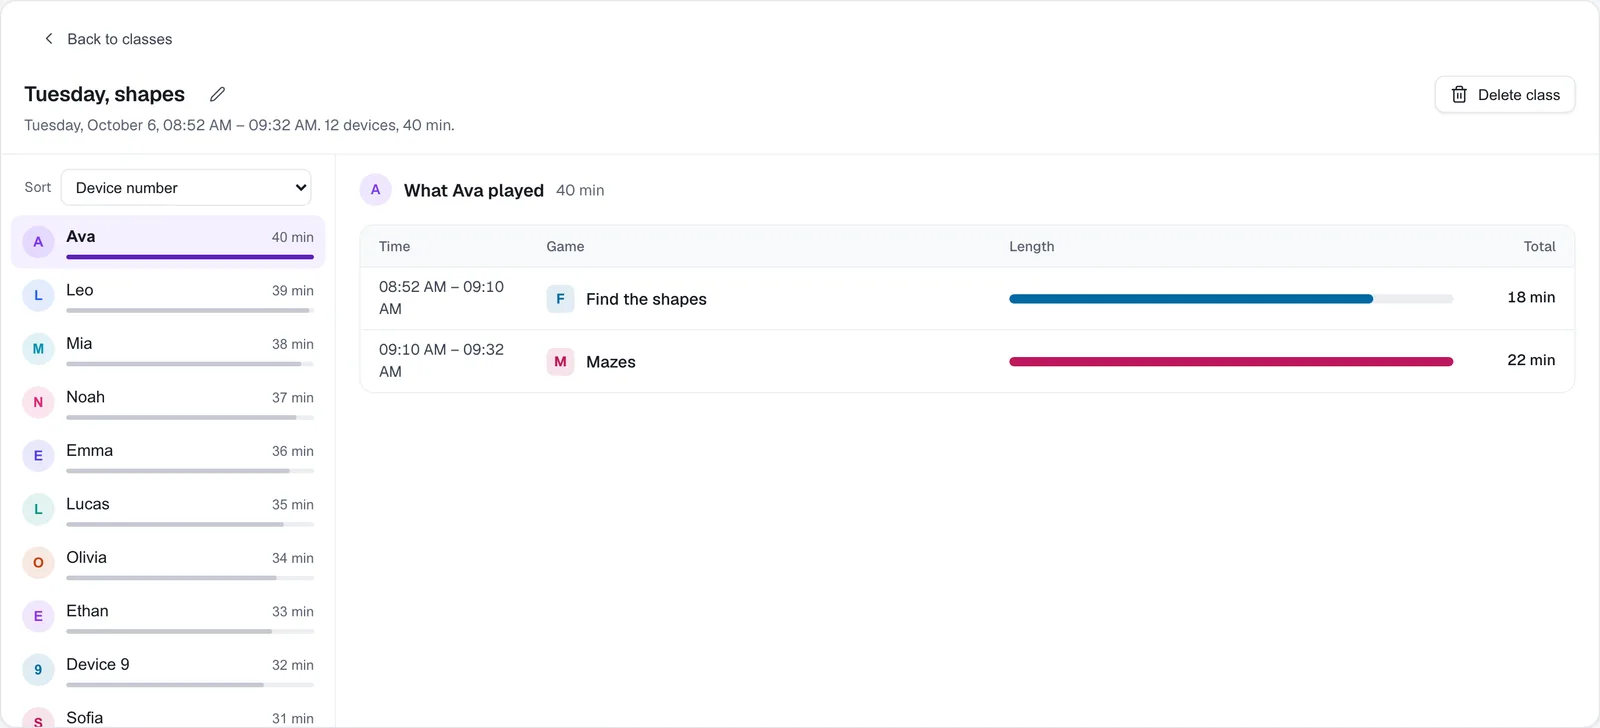Click the back chevron arrow icon

pos(48,39)
